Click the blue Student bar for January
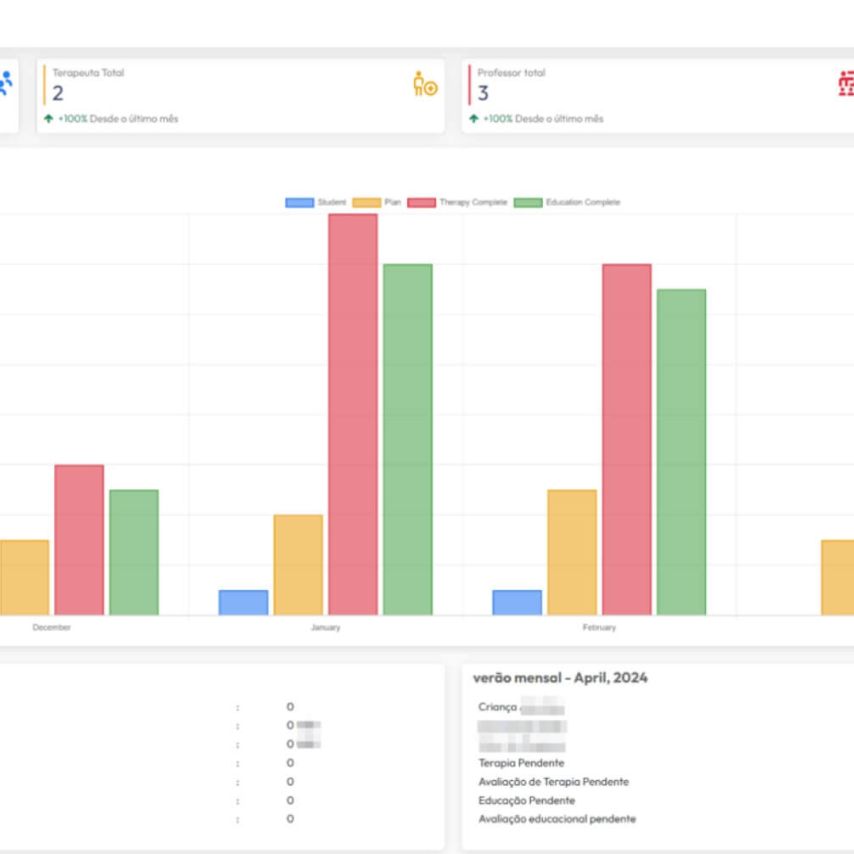Viewport: 854px width, 854px height. [x=244, y=602]
